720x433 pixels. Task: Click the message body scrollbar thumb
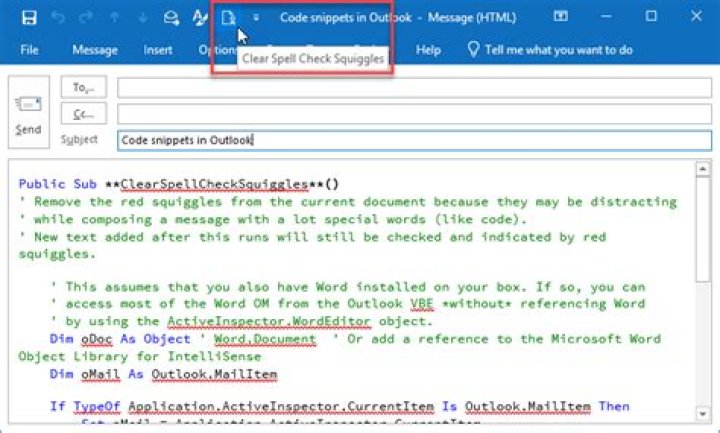tap(703, 229)
